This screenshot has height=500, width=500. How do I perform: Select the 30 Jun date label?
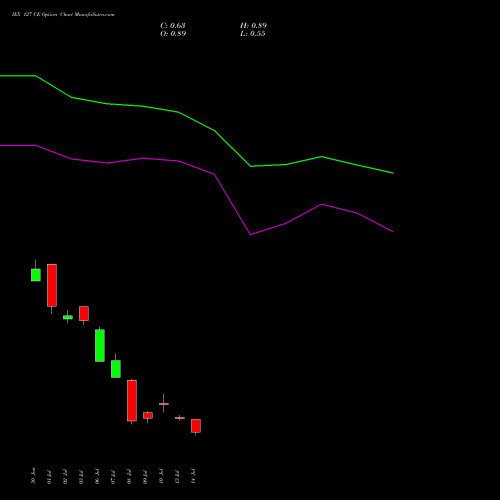[33, 476]
